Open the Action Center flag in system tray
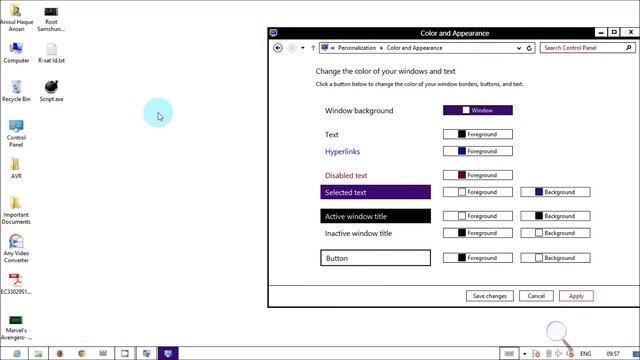 point(536,353)
